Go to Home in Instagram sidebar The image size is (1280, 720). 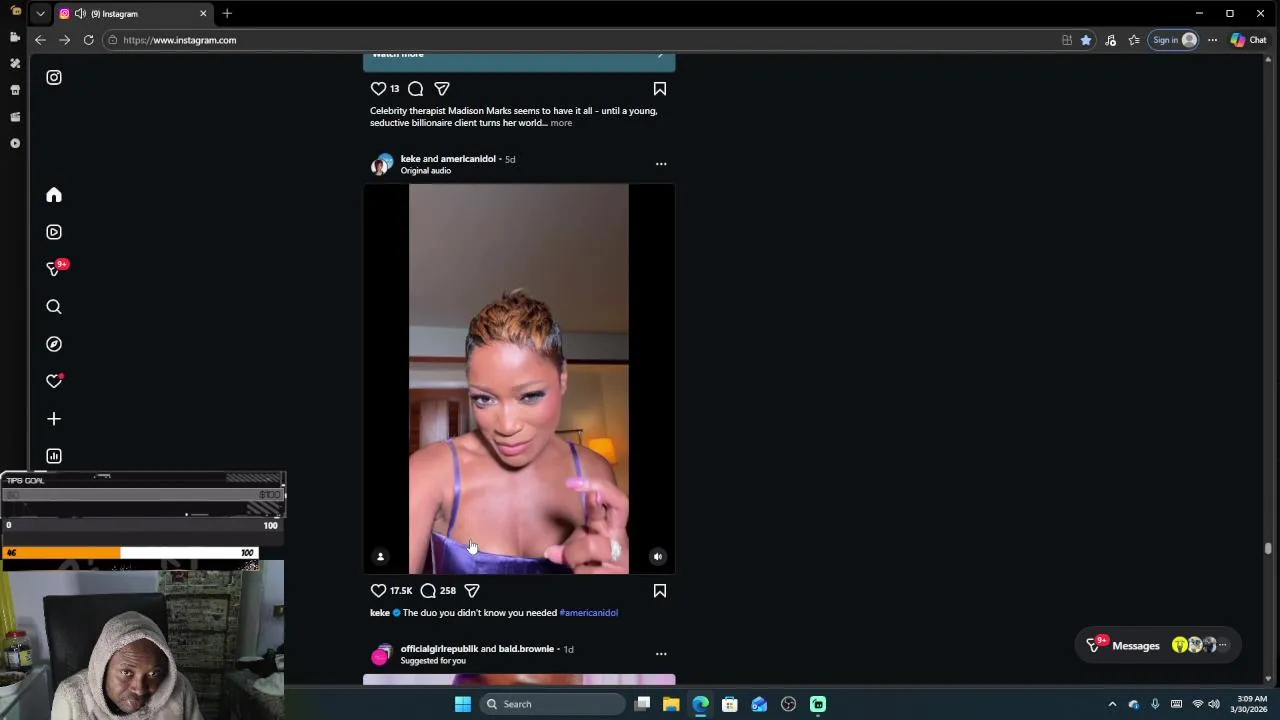point(54,195)
